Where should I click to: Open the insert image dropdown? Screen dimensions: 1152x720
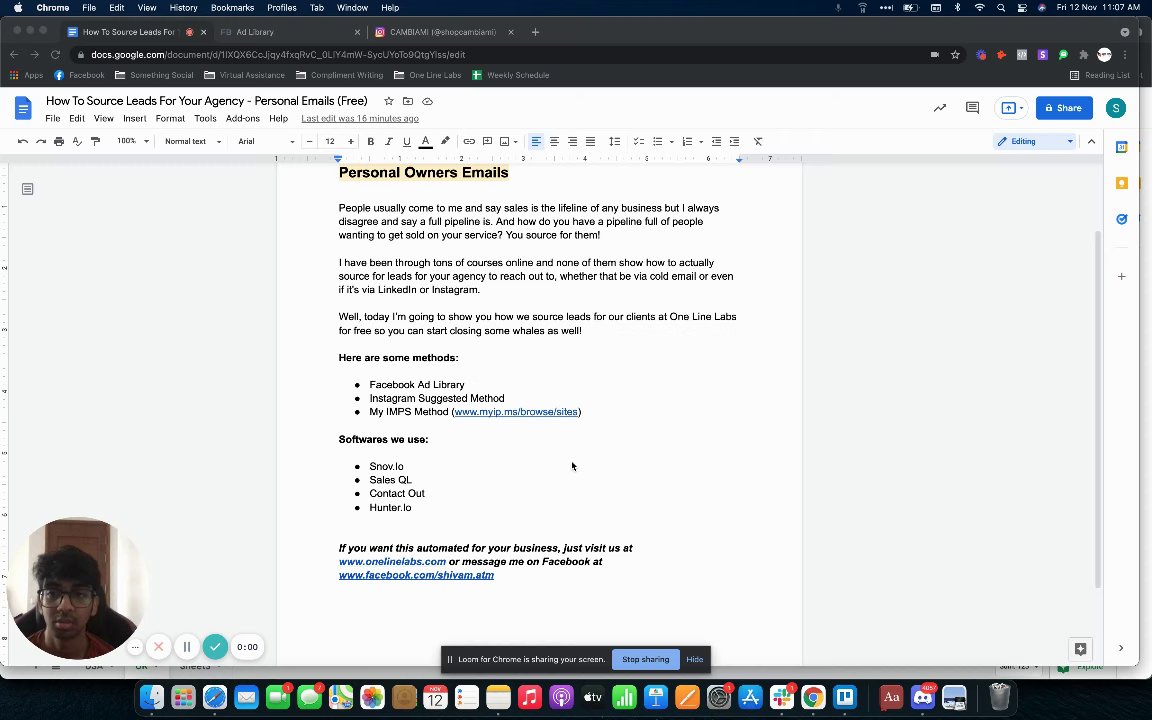pyautogui.click(x=508, y=141)
